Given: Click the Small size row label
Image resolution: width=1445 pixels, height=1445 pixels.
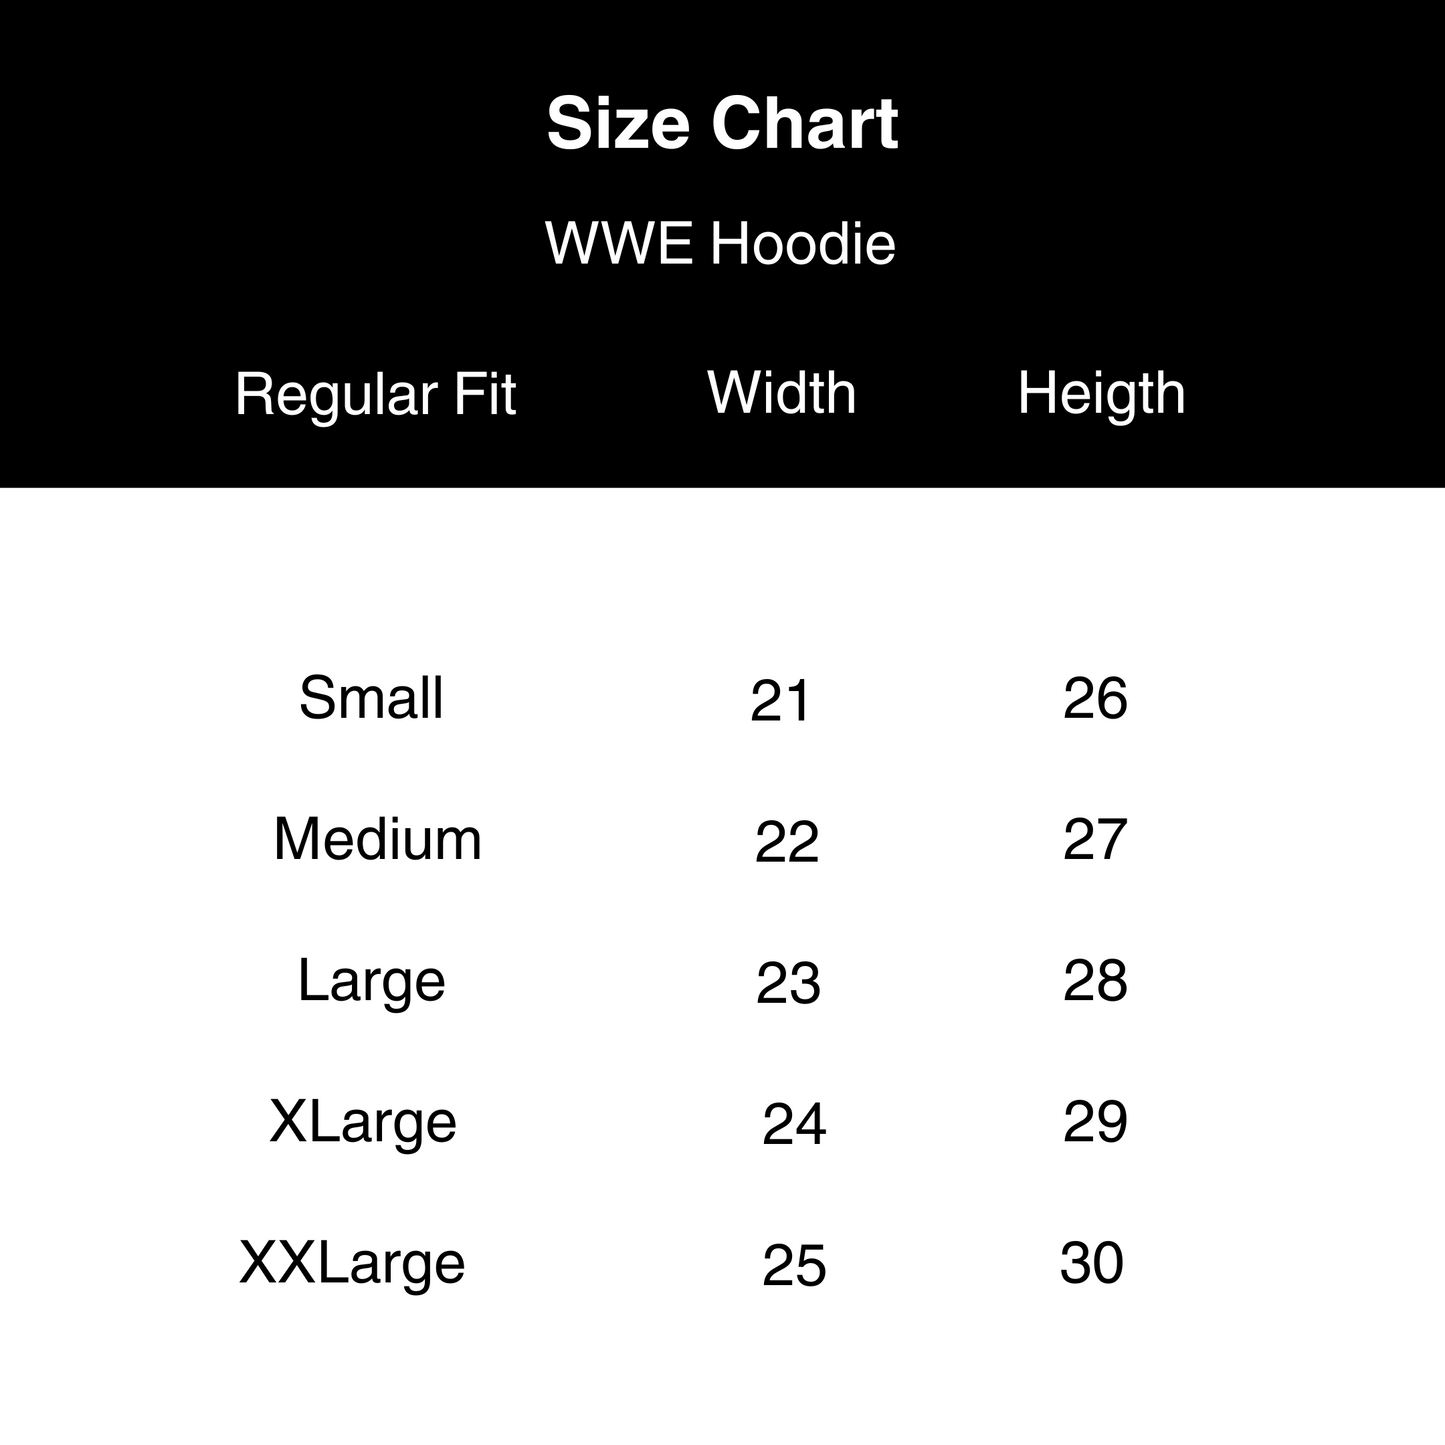Looking at the screenshot, I should 371,698.
